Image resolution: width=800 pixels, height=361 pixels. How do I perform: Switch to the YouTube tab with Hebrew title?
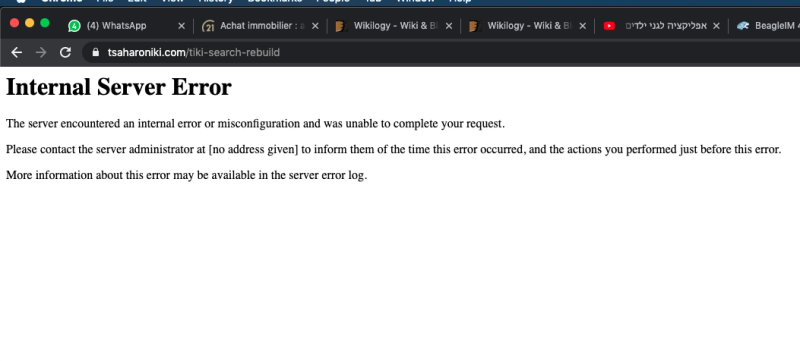(661, 25)
